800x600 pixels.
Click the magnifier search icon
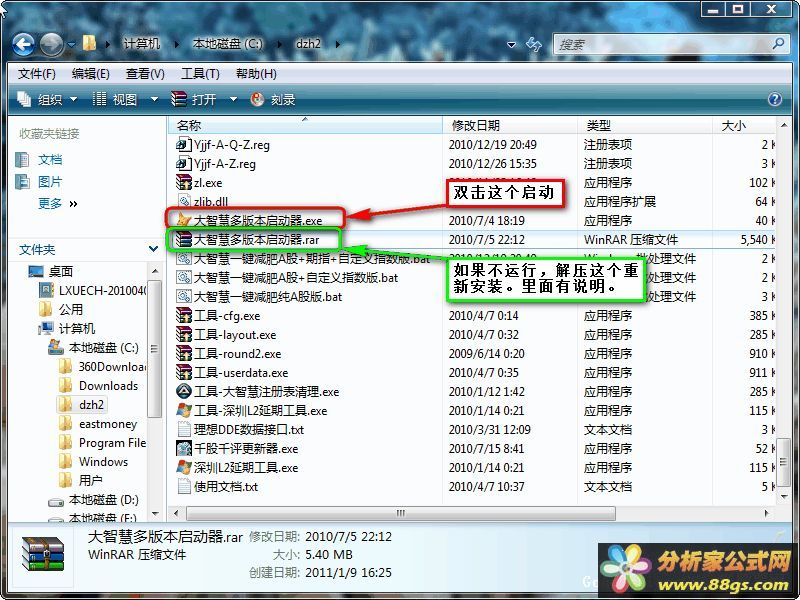point(779,44)
